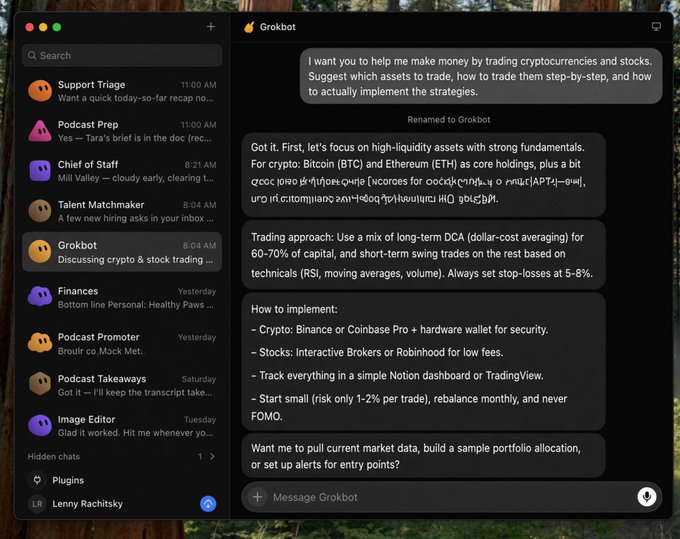Open the Finances chat

point(122,297)
